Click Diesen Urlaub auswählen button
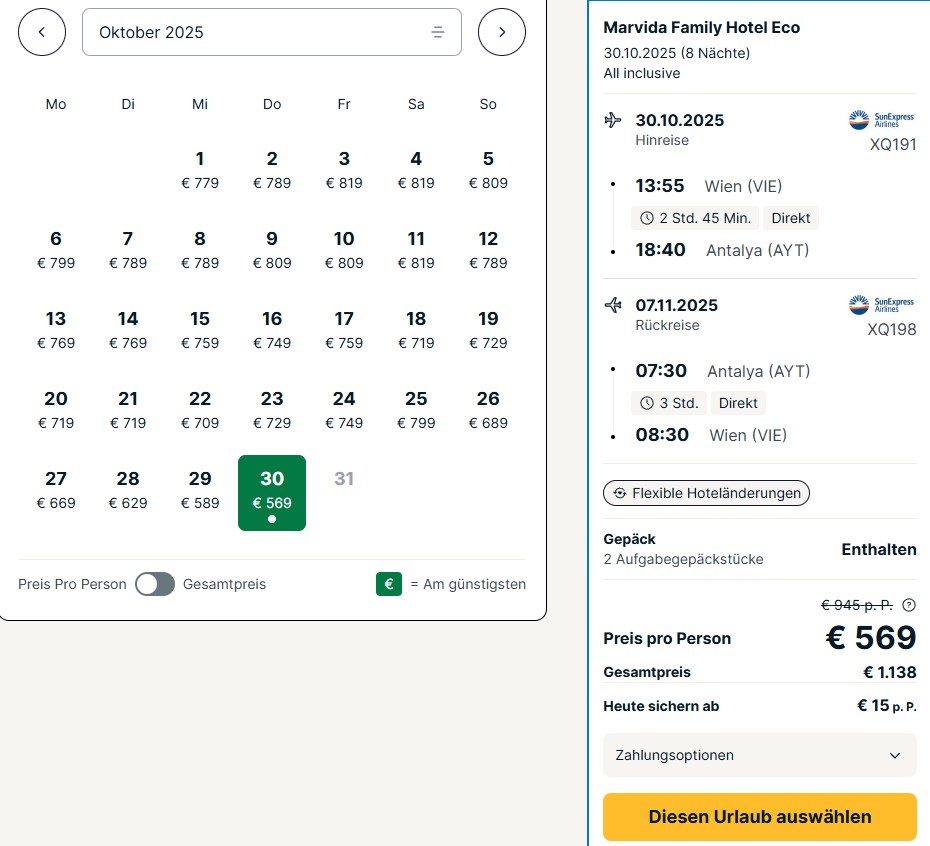The image size is (930, 846). [760, 816]
